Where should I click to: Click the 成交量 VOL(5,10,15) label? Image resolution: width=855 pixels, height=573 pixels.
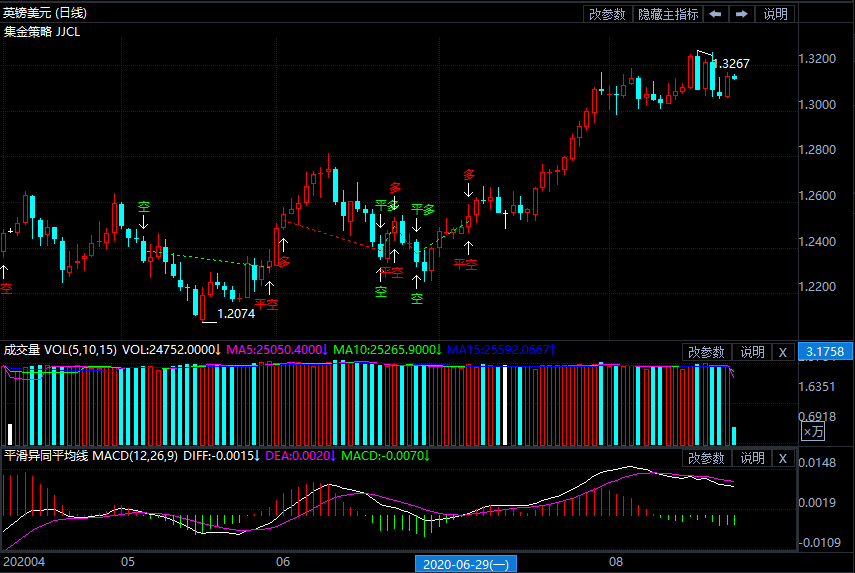[x=60, y=350]
